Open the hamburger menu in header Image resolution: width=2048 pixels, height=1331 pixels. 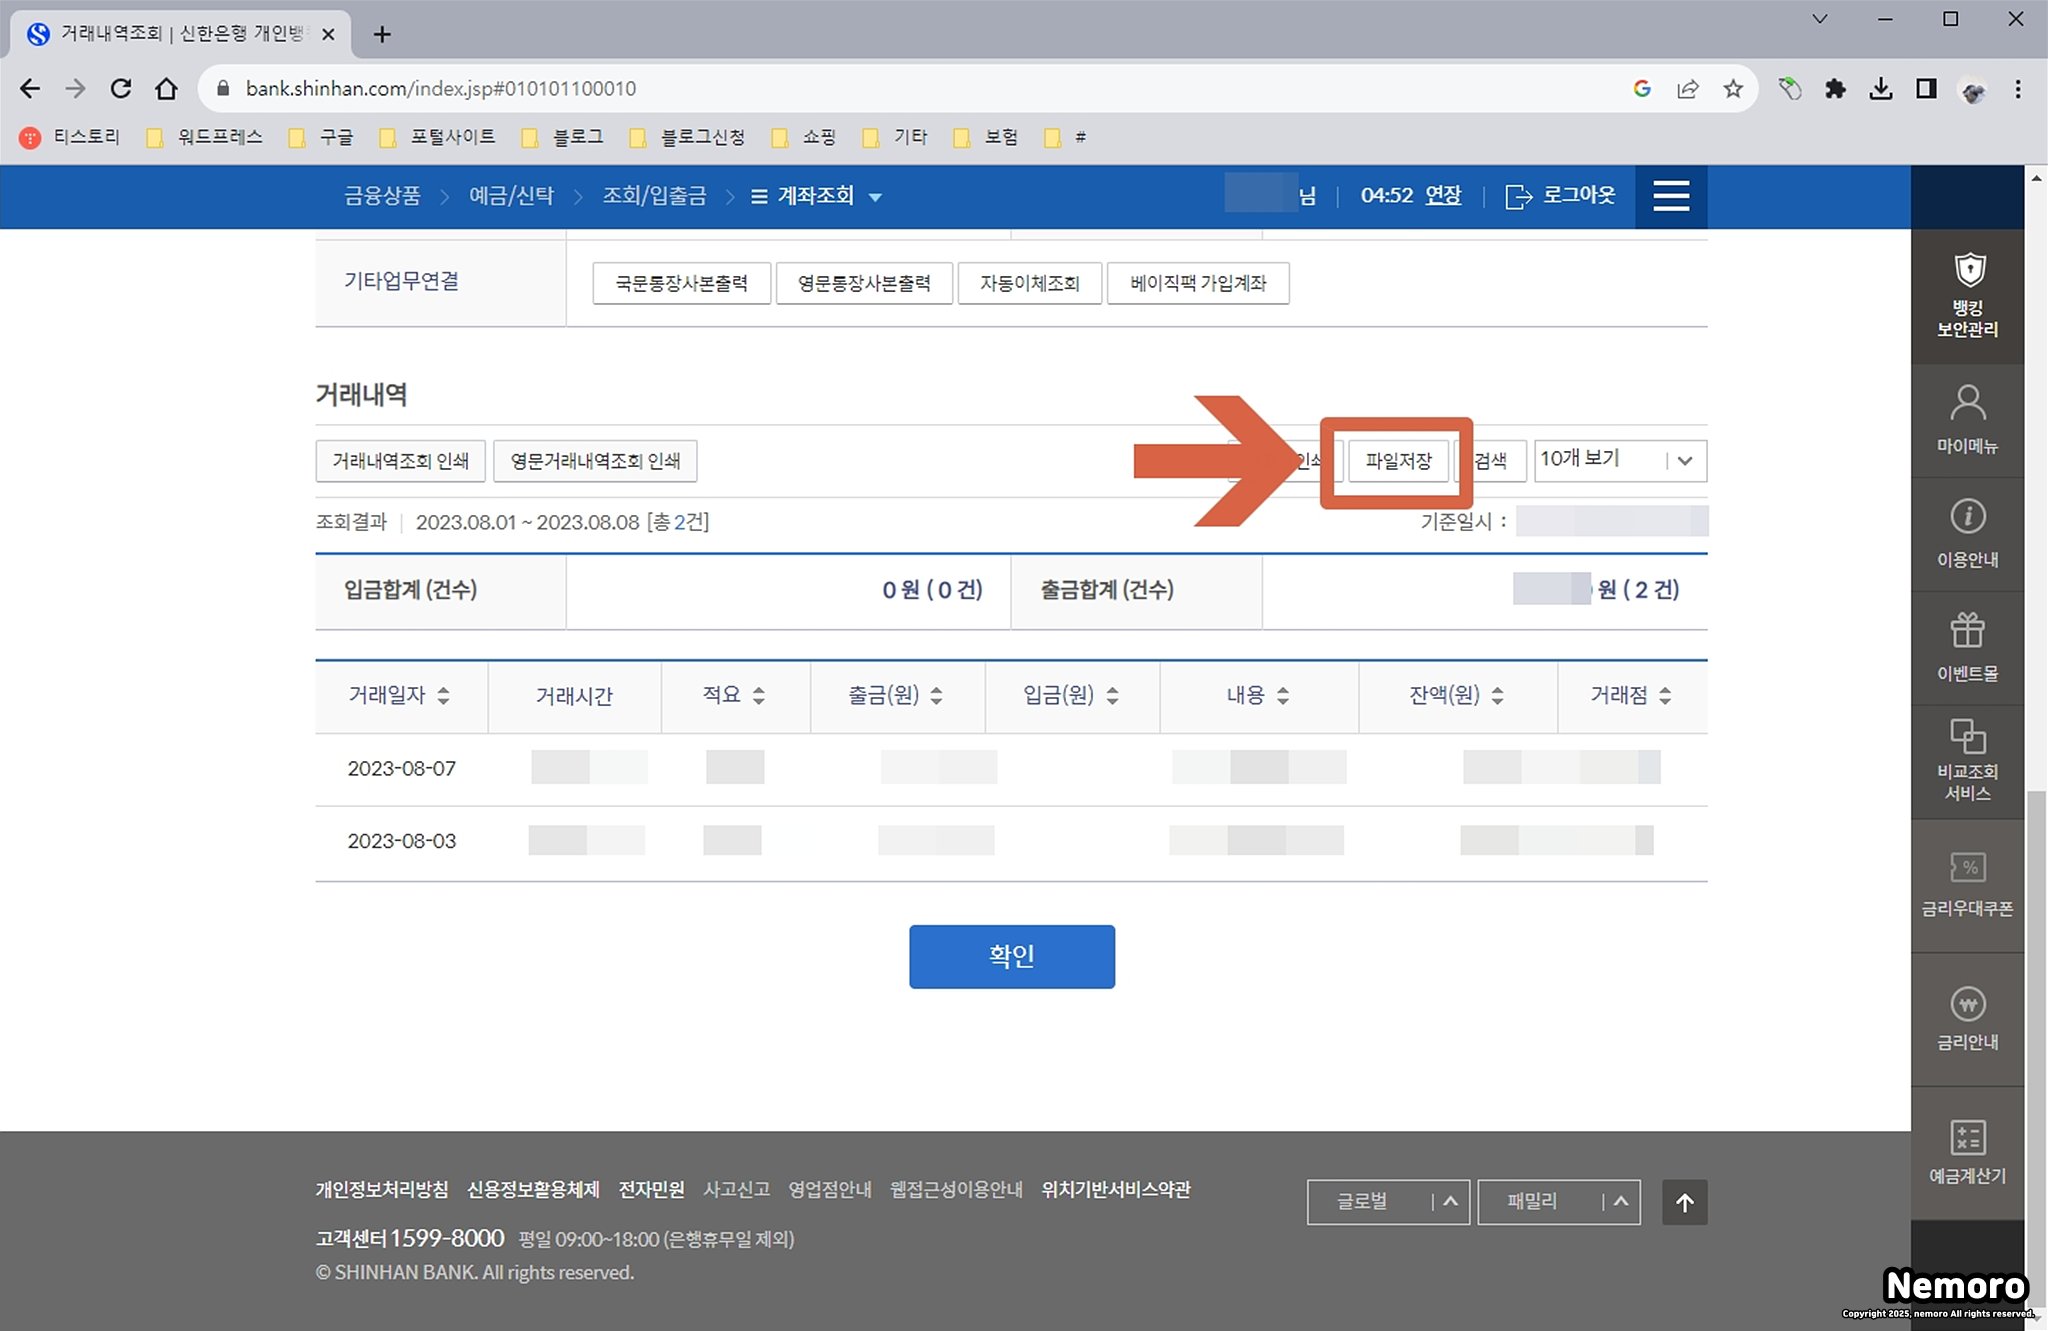(1671, 196)
